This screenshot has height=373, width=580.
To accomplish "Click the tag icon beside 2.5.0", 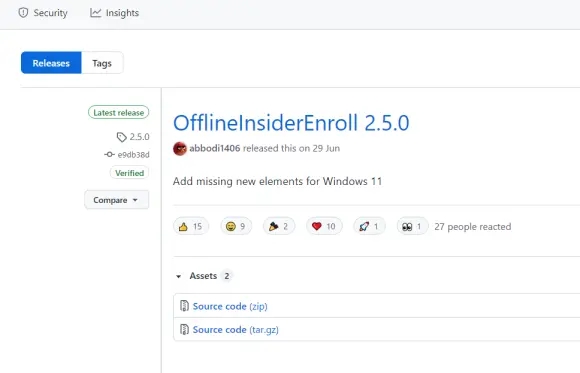I will coord(122,137).
